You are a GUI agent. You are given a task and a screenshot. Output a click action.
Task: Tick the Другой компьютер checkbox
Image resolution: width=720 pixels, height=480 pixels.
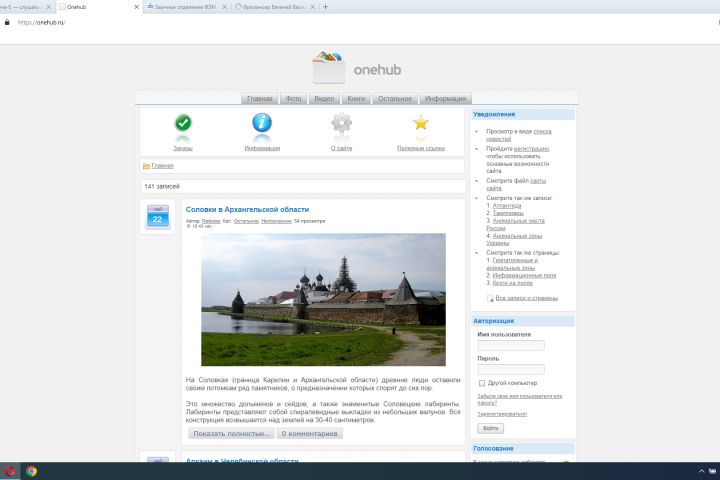point(482,383)
